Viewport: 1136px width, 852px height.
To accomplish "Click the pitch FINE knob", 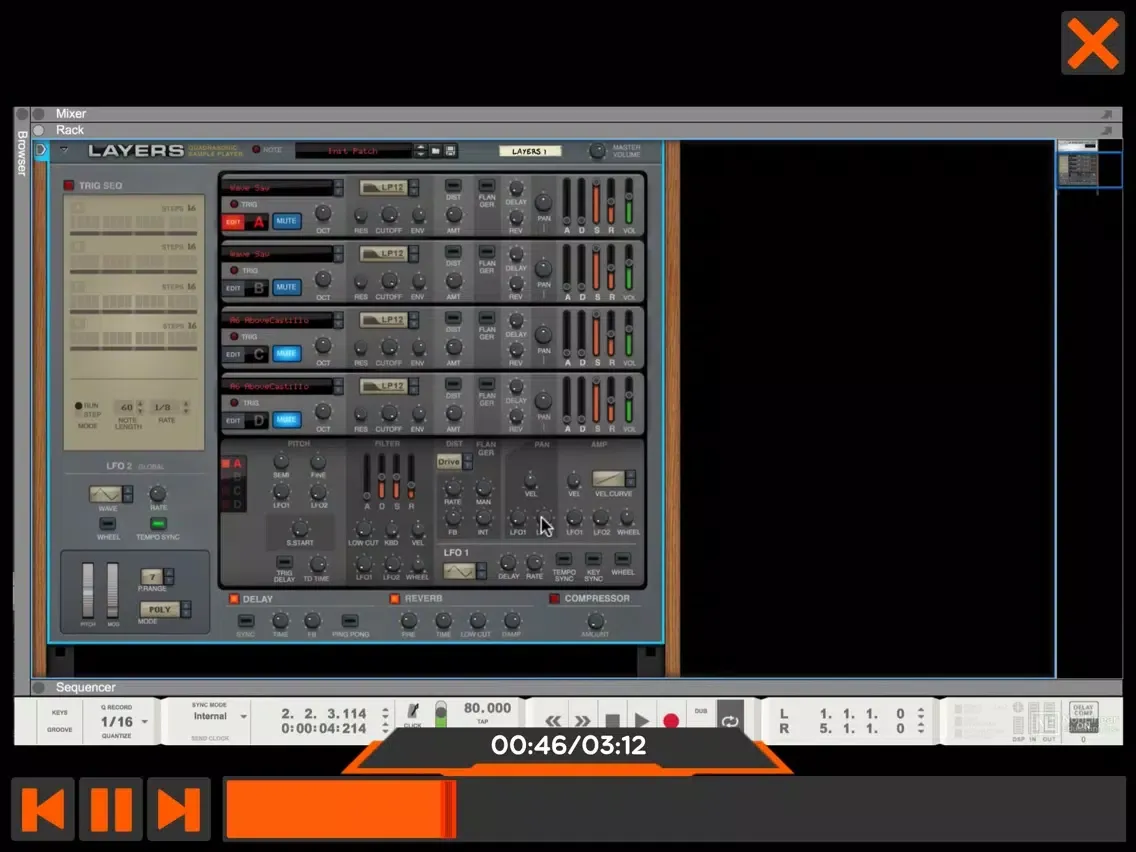I will pyautogui.click(x=318, y=461).
